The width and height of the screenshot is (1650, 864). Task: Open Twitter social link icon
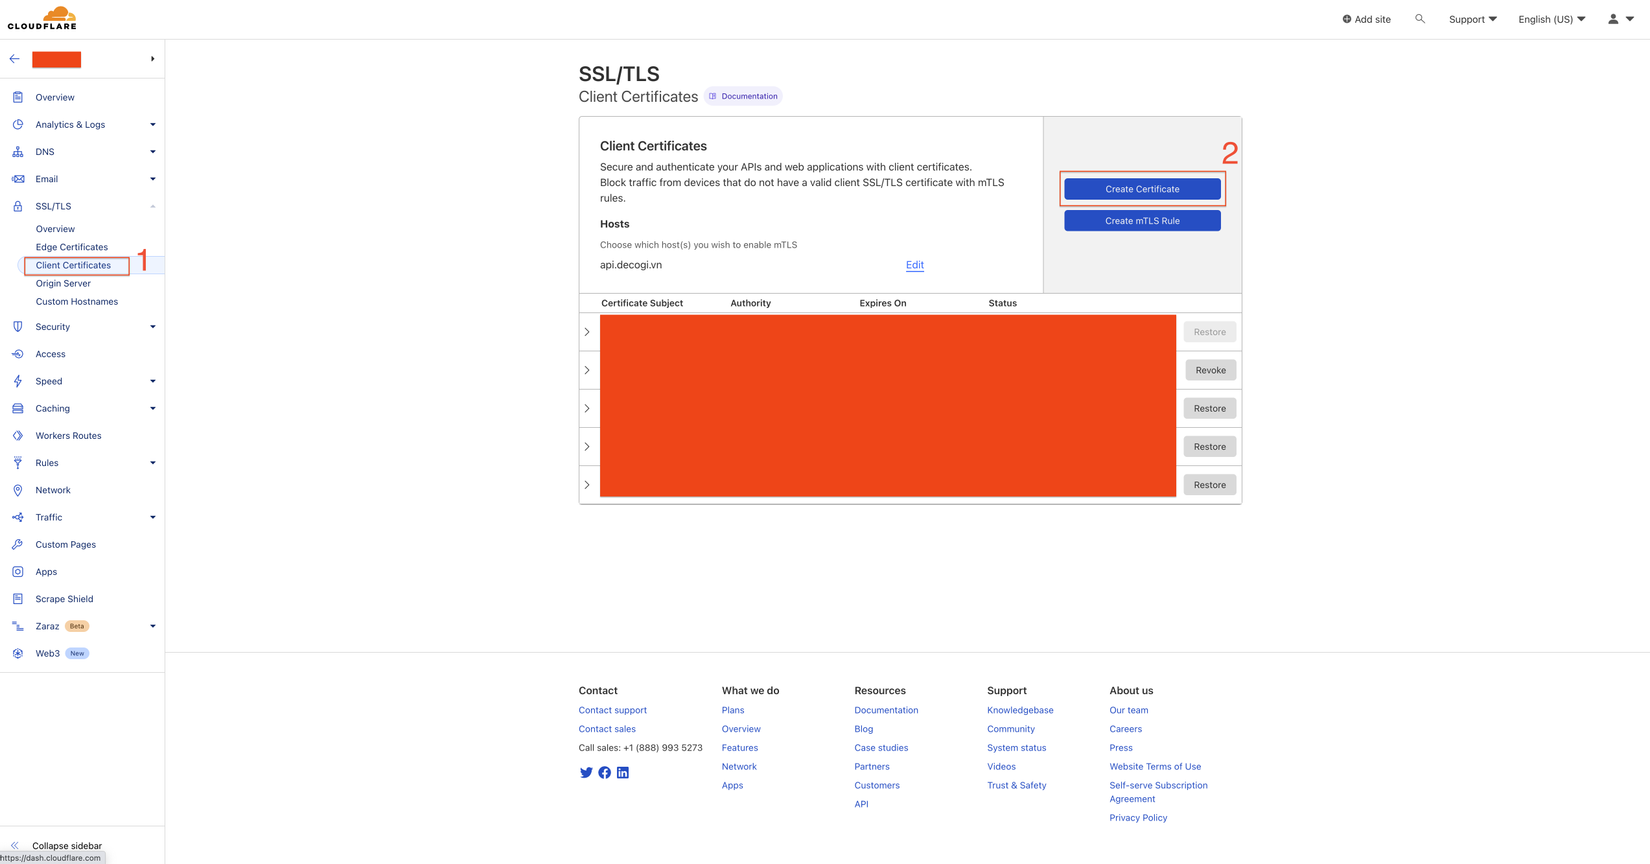pyautogui.click(x=586, y=773)
